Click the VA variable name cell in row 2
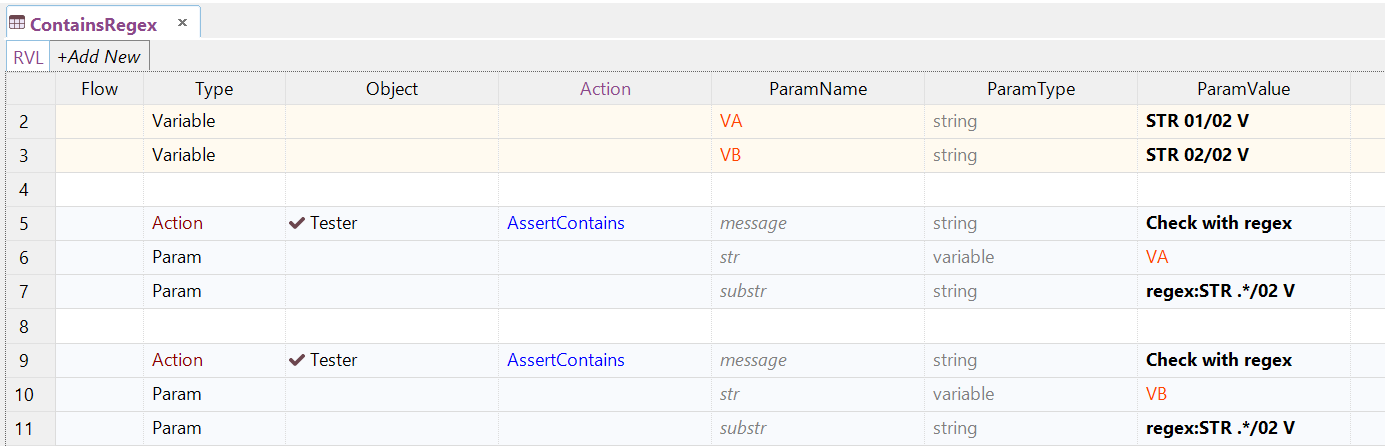Screen dimensions: 1385x446 [731, 122]
